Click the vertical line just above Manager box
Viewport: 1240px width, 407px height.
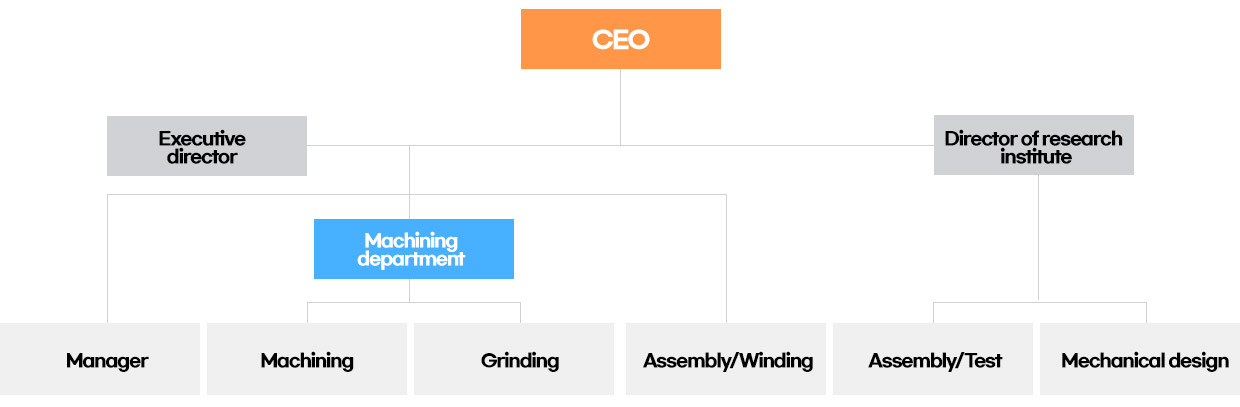click(107, 258)
